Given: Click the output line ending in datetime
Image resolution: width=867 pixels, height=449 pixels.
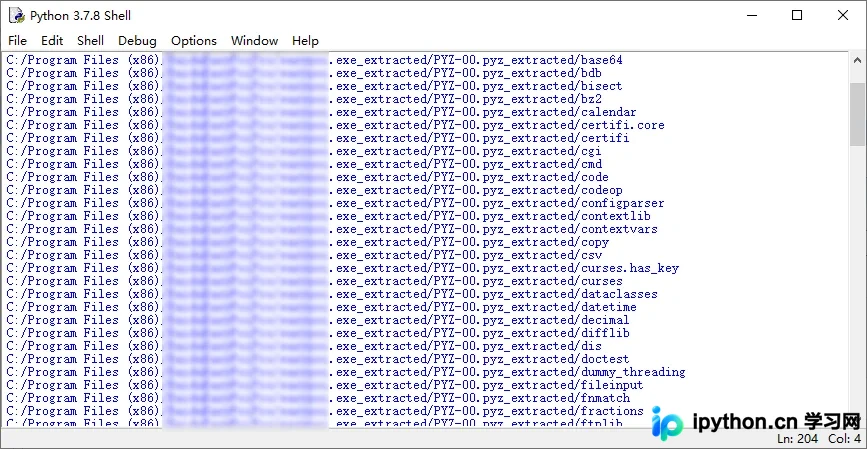Looking at the screenshot, I should (x=322, y=307).
